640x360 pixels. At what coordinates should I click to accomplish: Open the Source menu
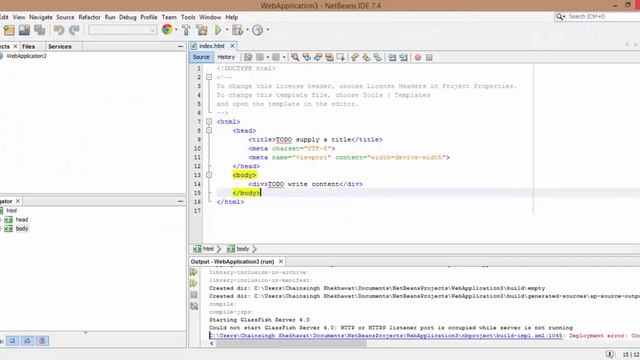(x=65, y=17)
